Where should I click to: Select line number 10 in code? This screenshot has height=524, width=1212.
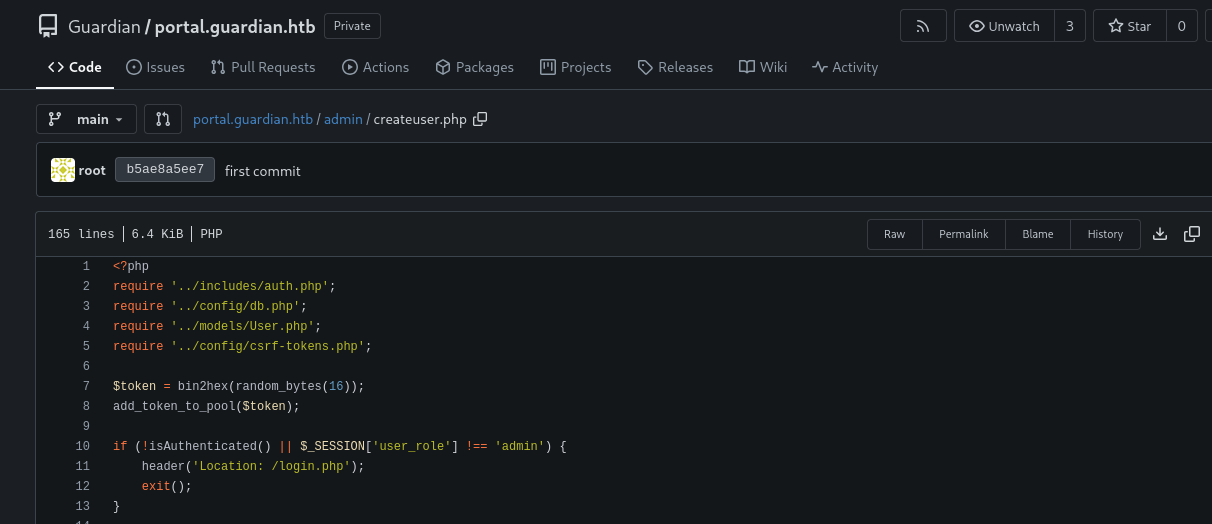(82, 446)
